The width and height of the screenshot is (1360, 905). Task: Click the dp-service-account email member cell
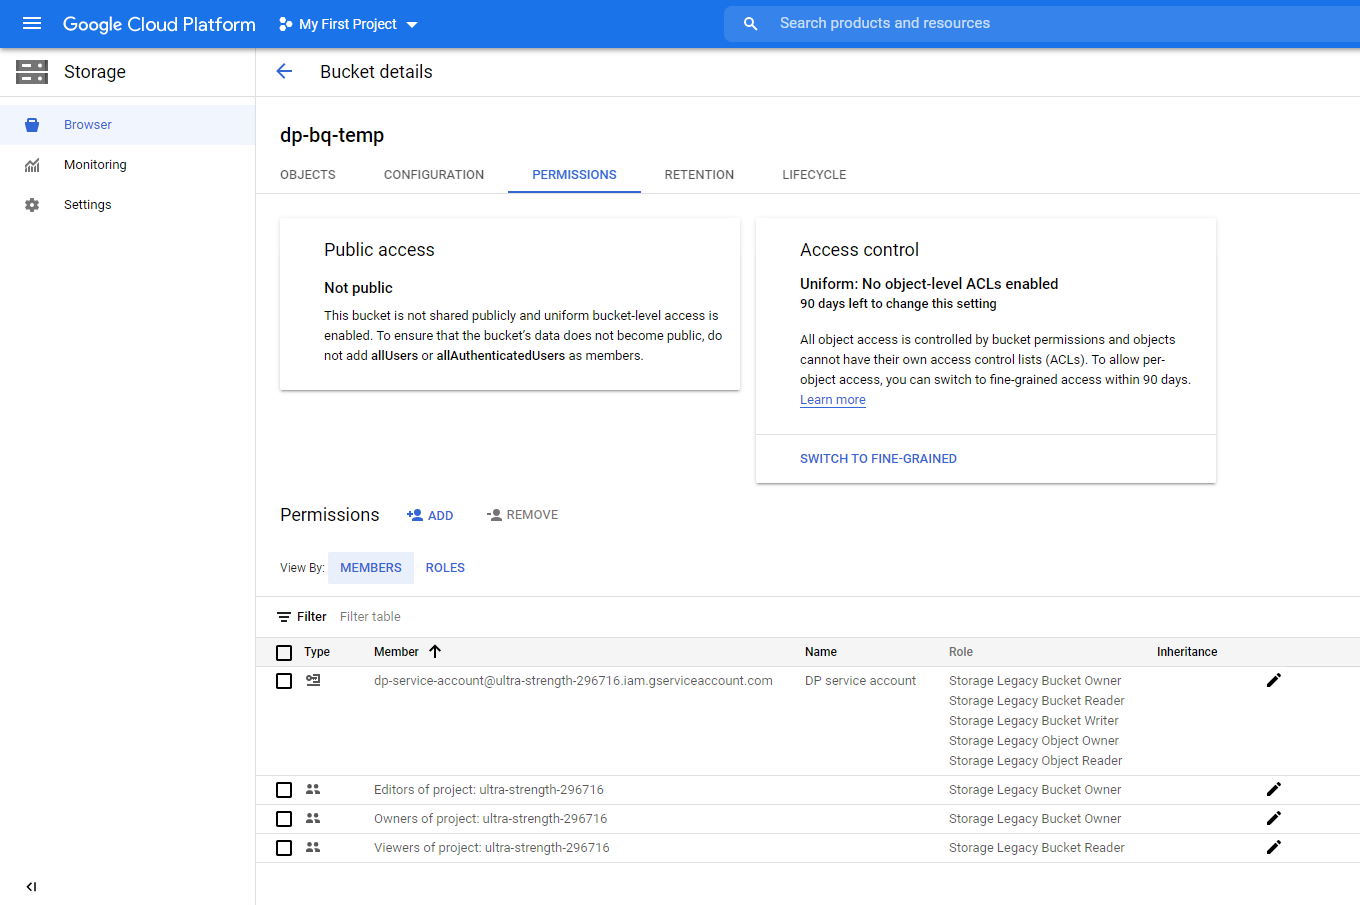[x=573, y=681]
